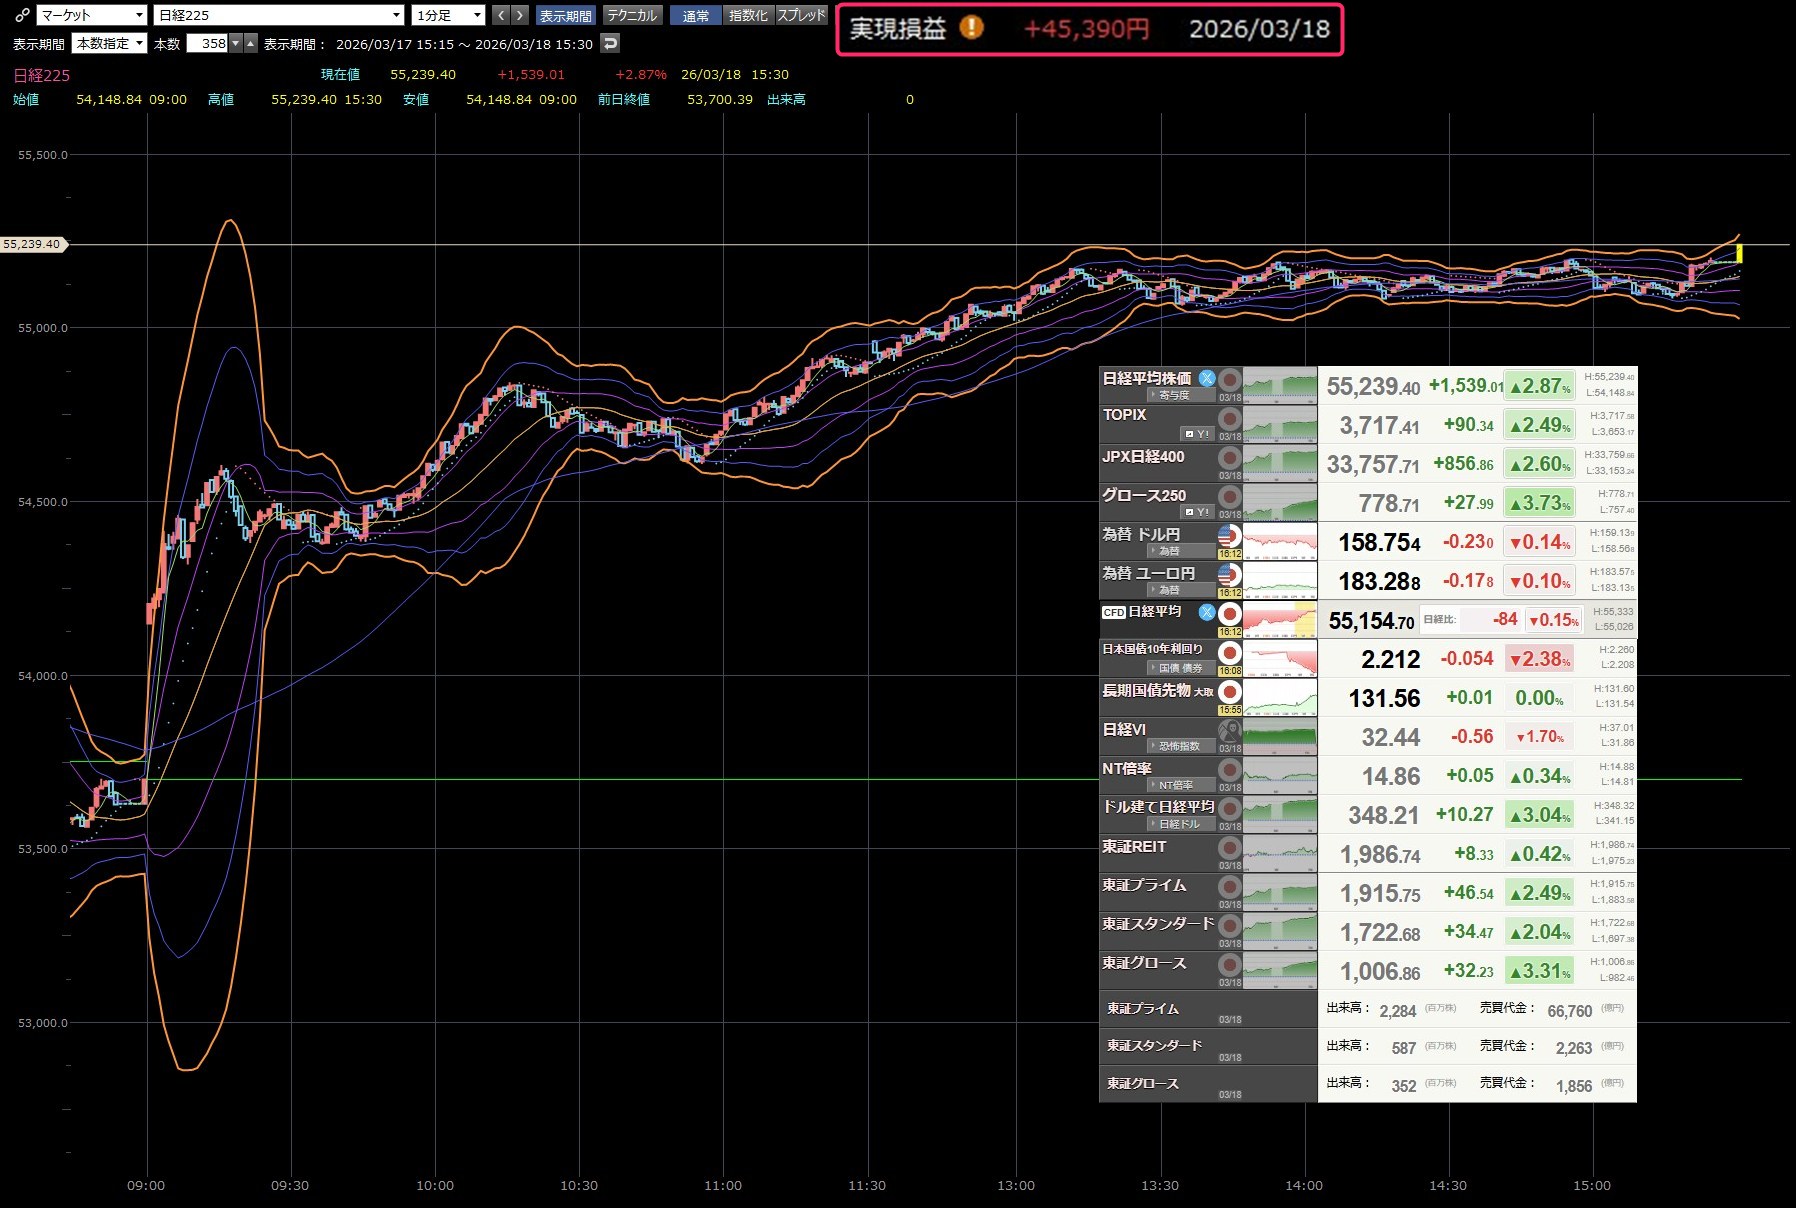Switch chart mode to 指数化
This screenshot has height=1208, width=1796.
pyautogui.click(x=748, y=15)
